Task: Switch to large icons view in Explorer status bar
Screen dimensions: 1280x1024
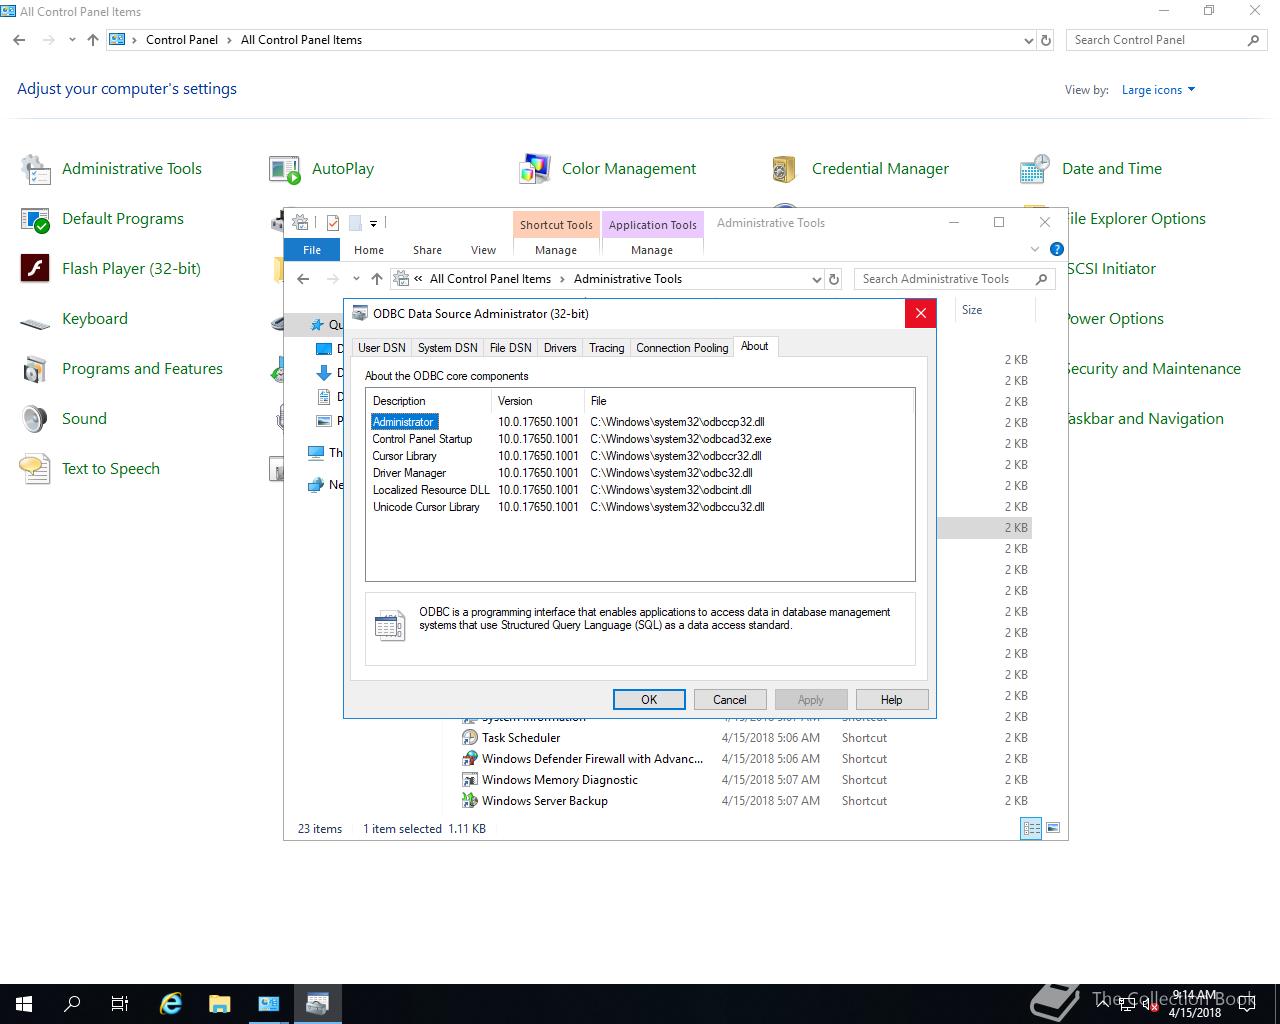Action: point(1052,828)
